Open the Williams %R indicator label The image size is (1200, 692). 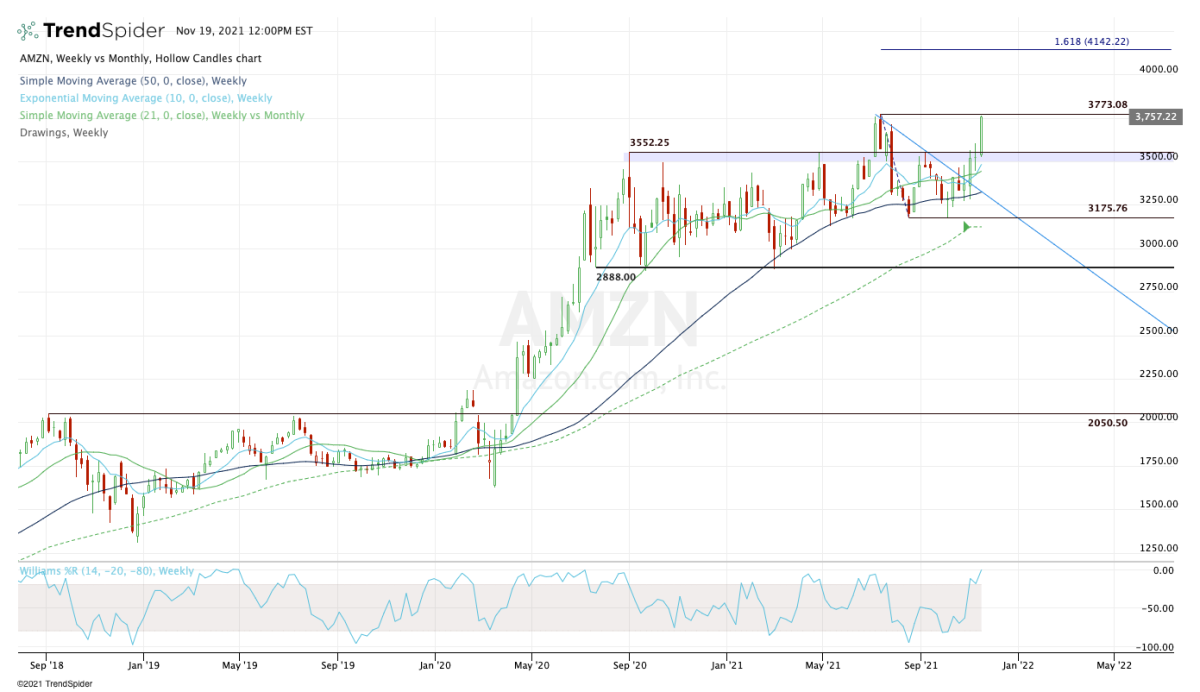coord(106,570)
